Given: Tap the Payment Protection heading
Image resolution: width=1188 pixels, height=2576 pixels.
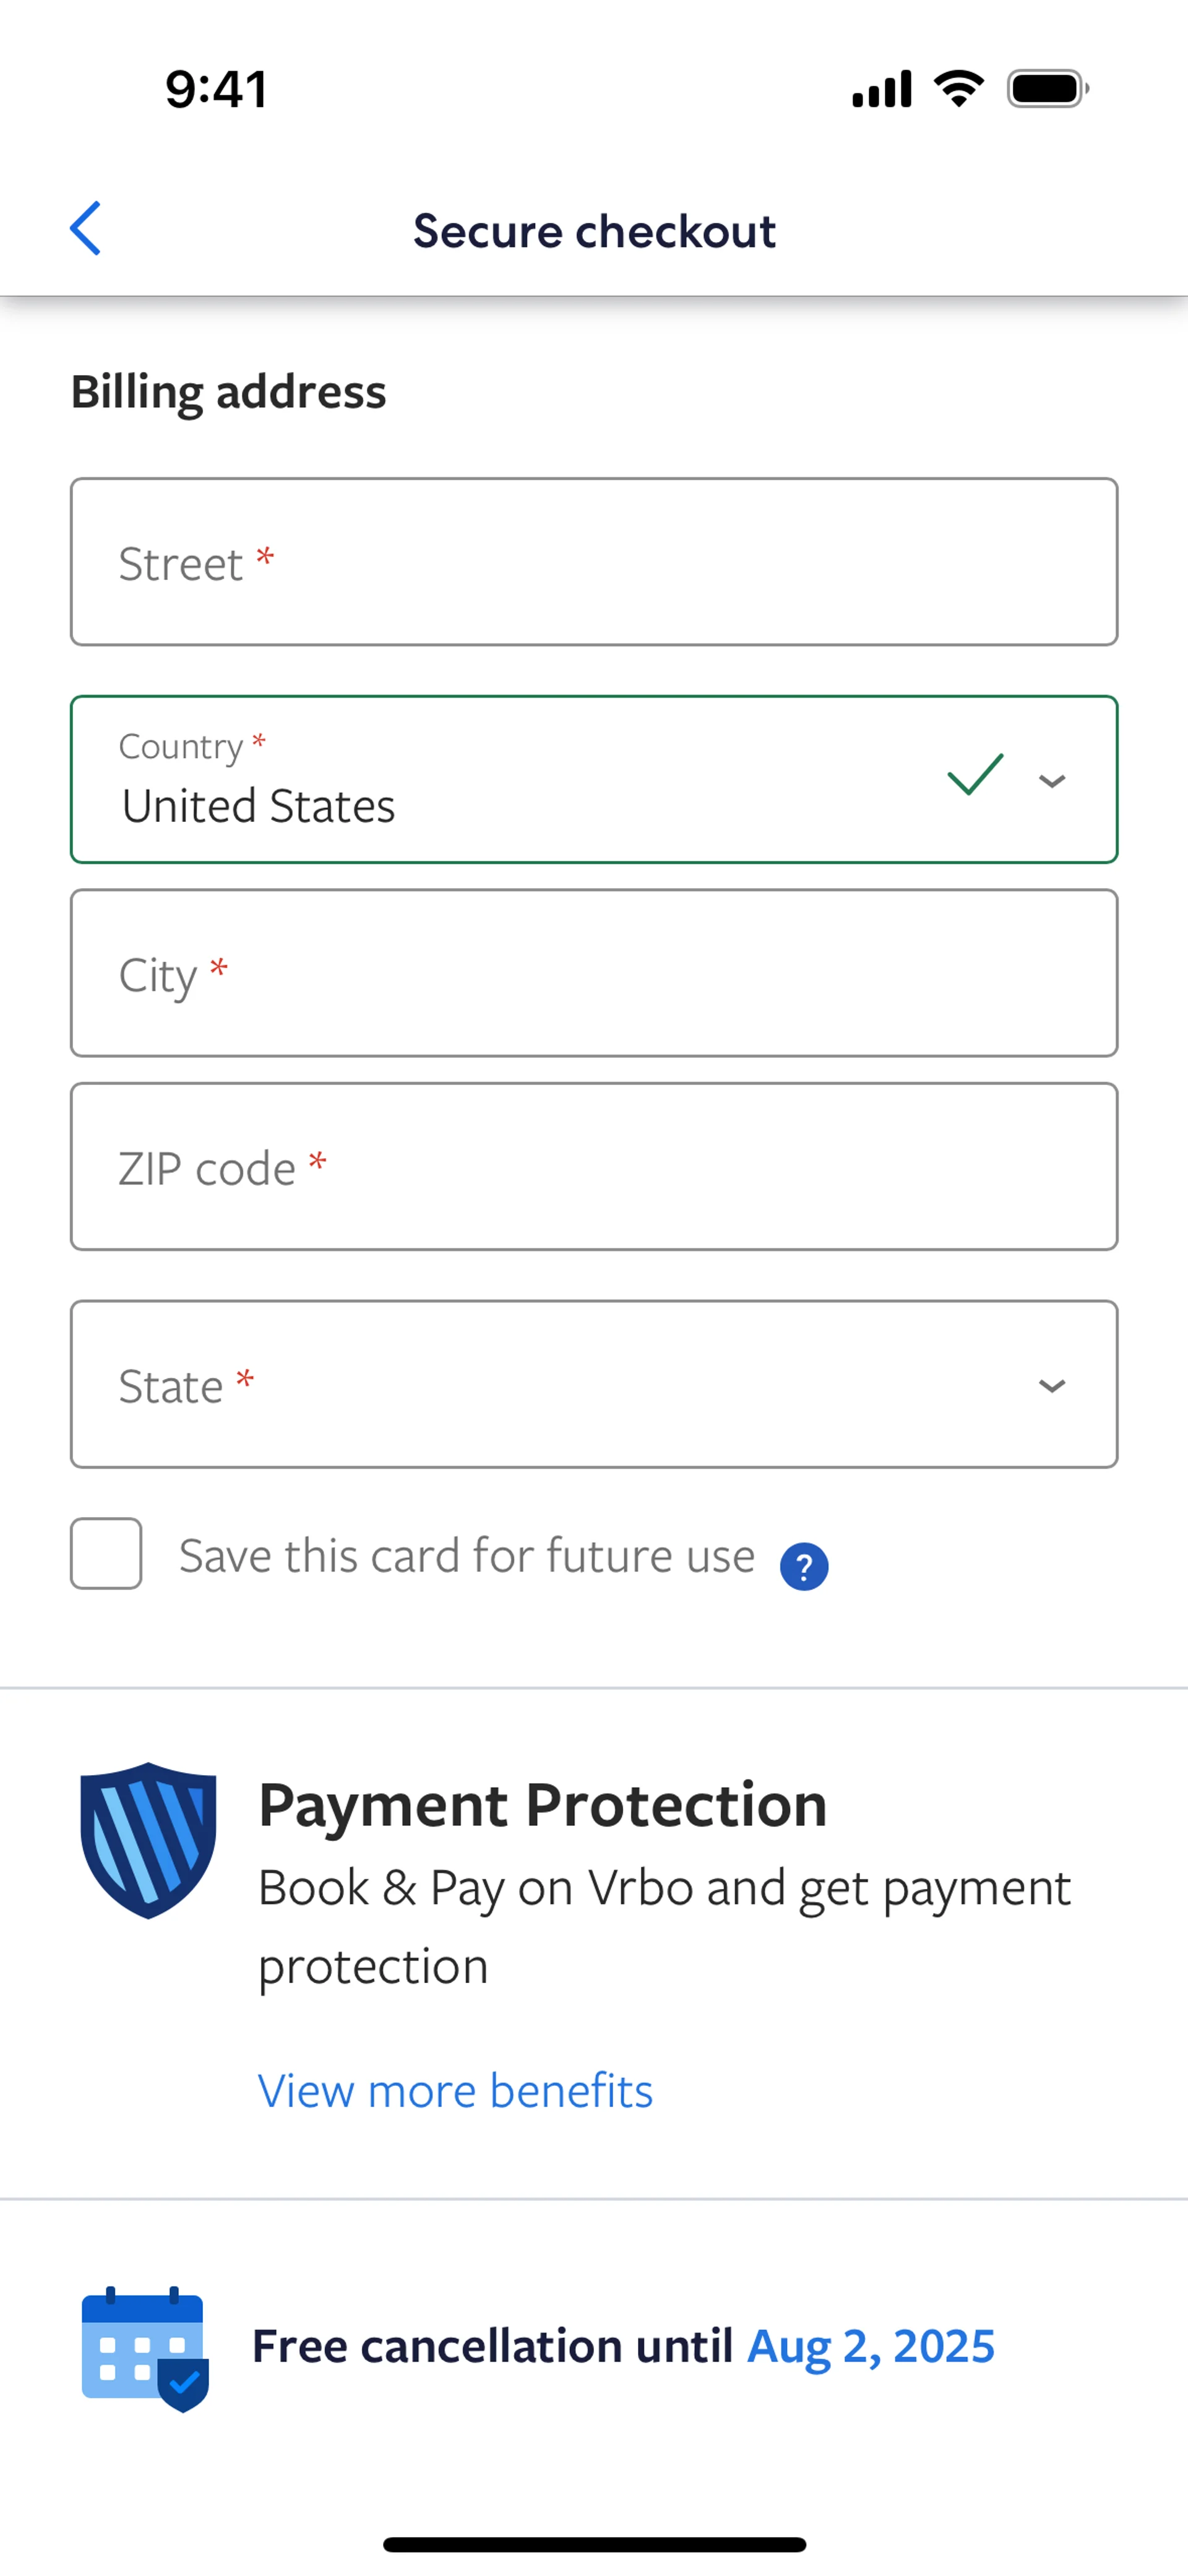Looking at the screenshot, I should [543, 1805].
